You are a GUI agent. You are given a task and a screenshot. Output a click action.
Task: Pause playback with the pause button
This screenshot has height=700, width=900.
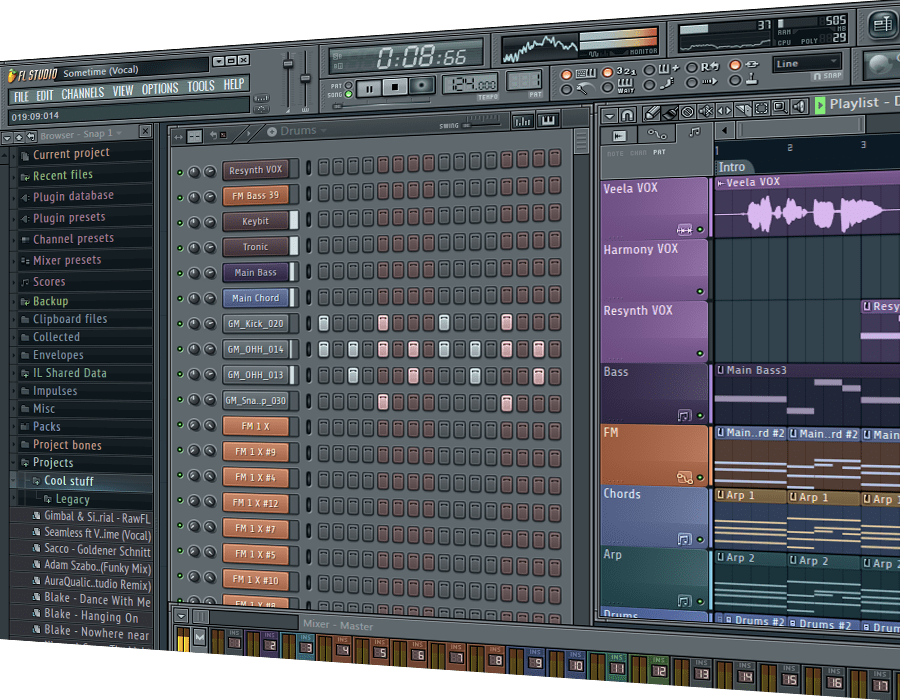tap(369, 89)
